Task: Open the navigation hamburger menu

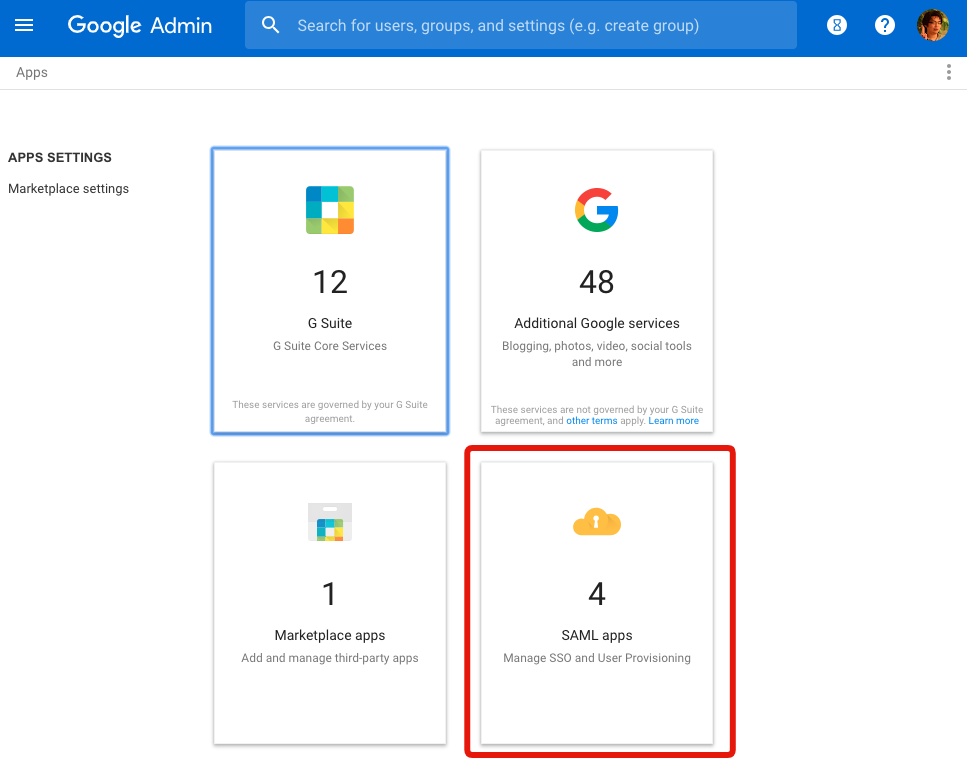Action: coord(24,25)
